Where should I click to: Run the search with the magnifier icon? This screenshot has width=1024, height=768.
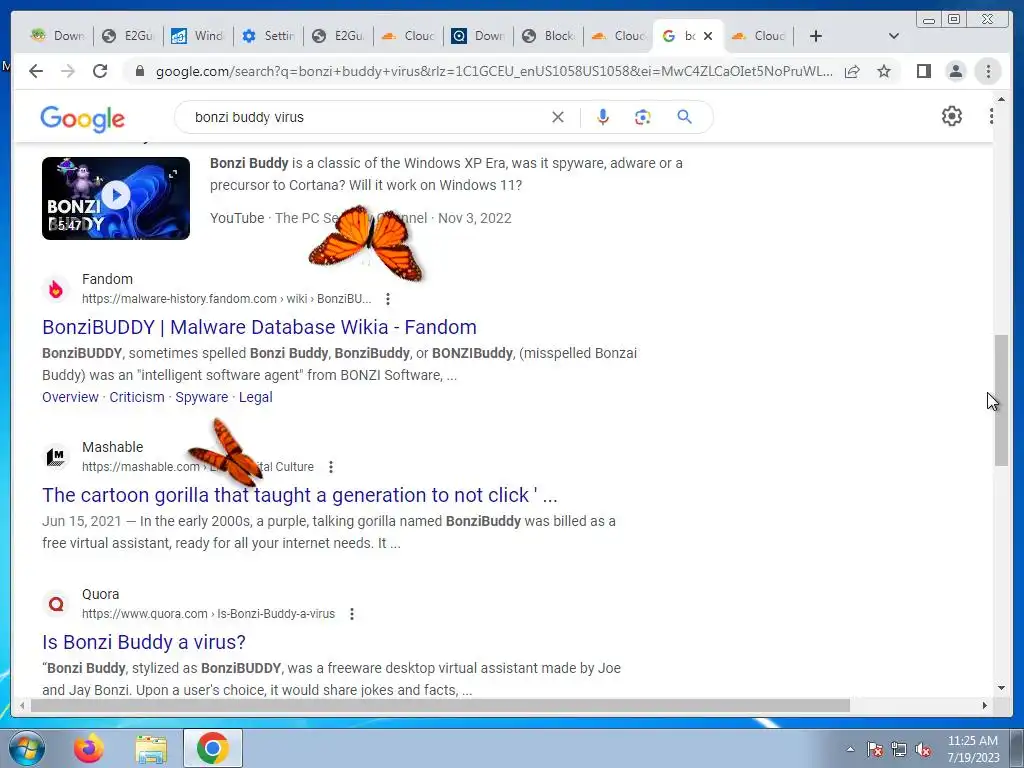tap(684, 117)
